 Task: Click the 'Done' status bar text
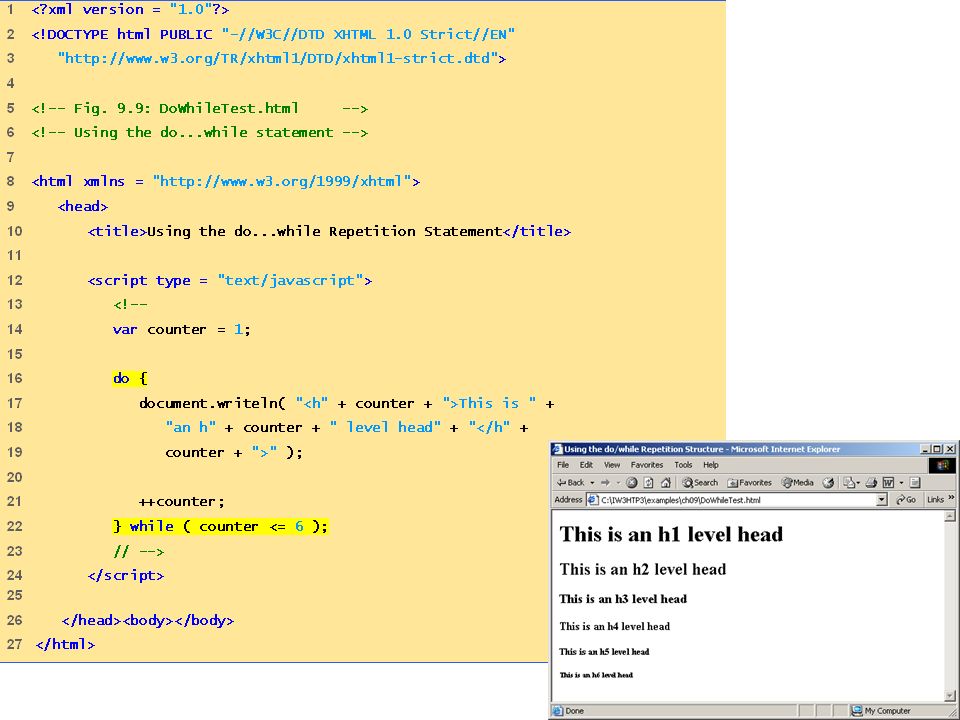point(574,711)
